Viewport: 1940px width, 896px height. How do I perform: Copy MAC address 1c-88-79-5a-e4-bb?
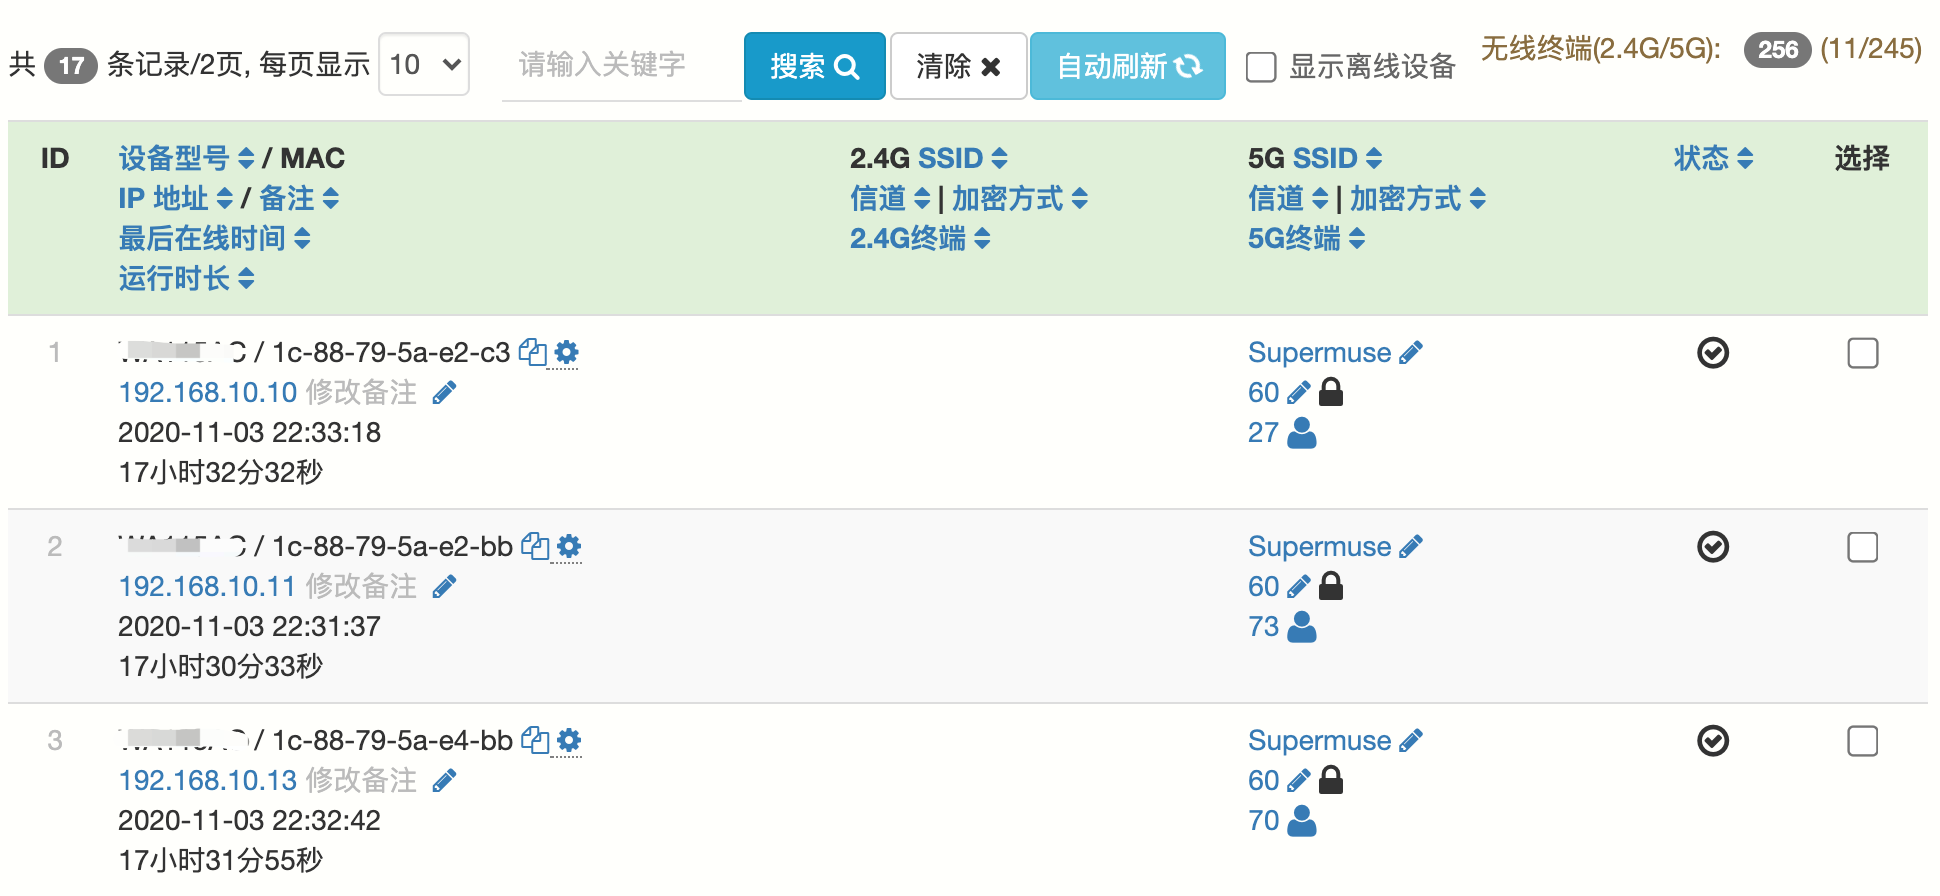click(x=535, y=740)
